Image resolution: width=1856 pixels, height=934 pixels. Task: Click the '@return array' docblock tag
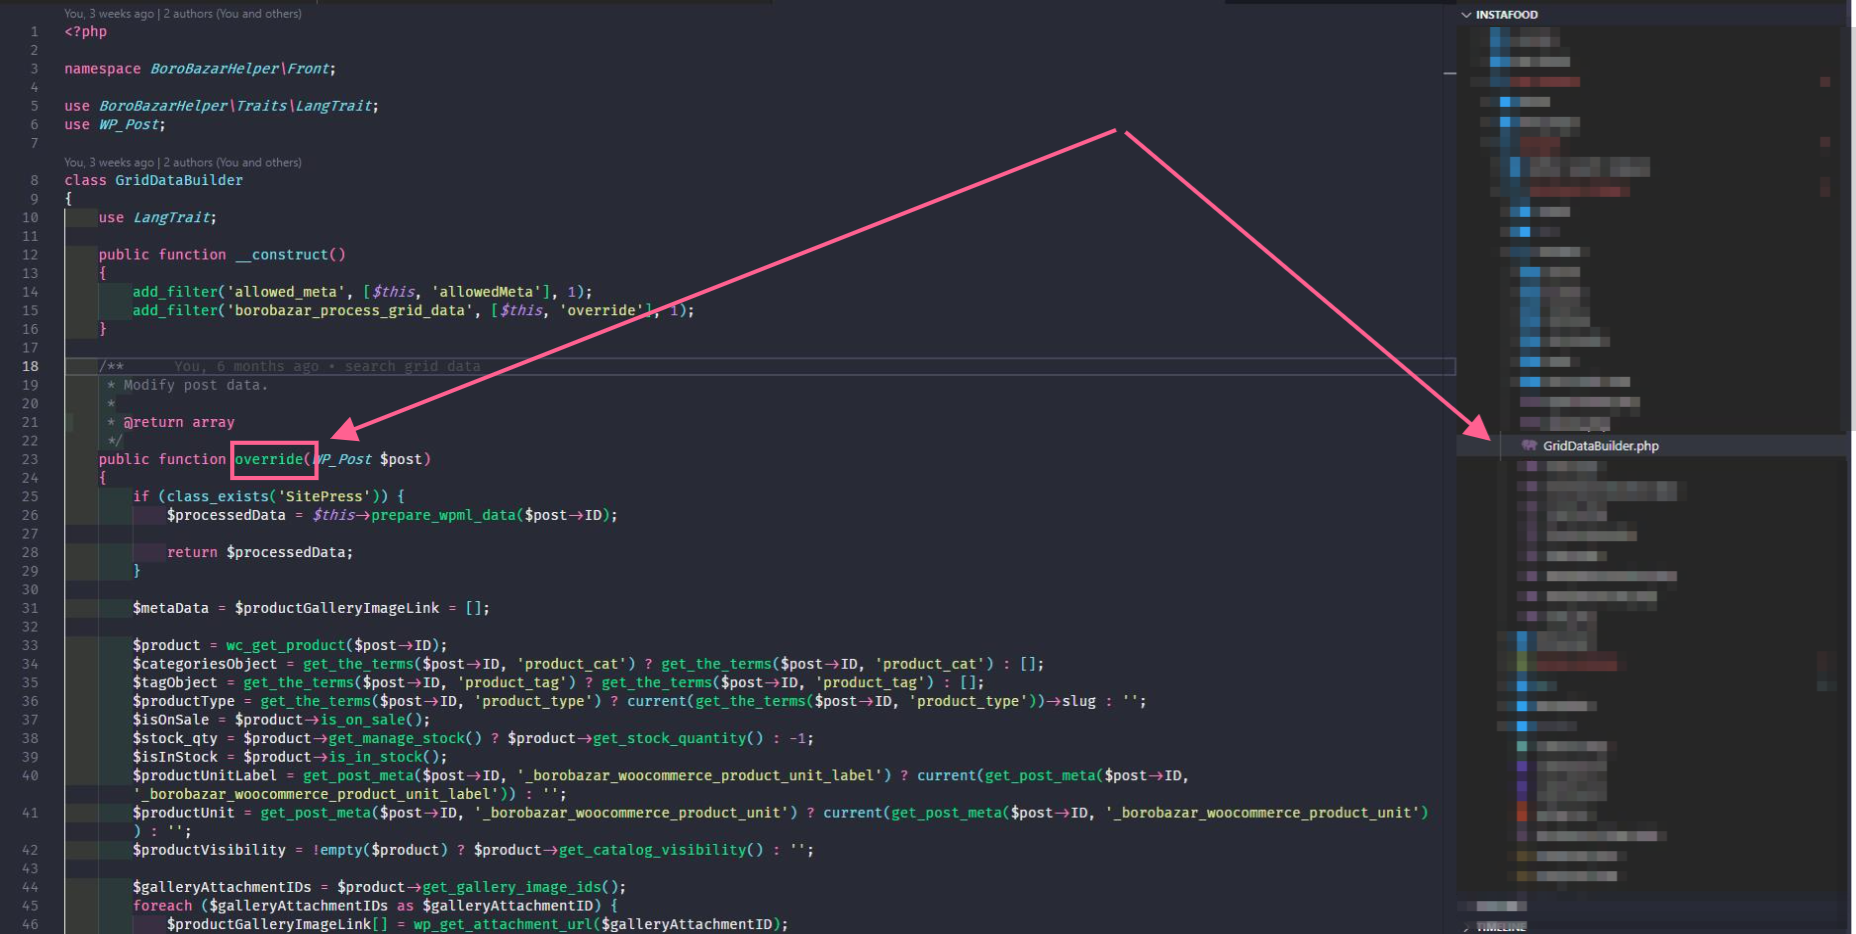[179, 422]
